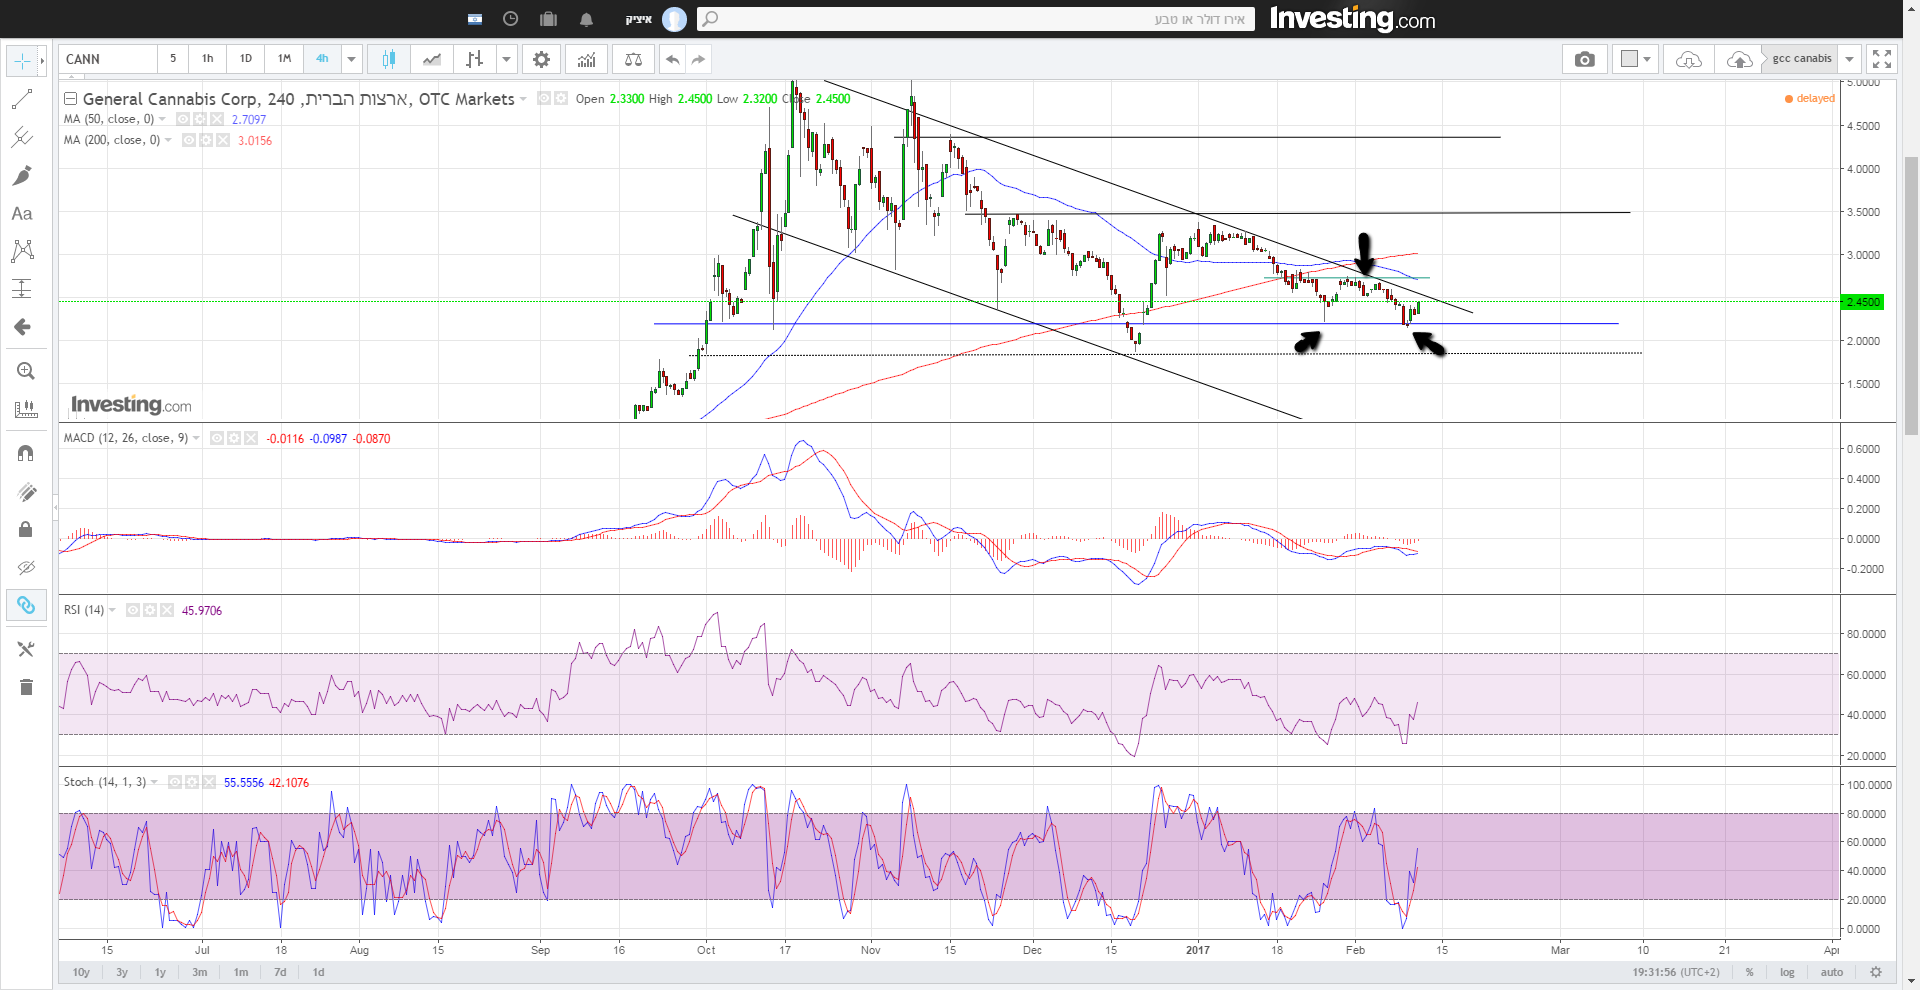1920x990 pixels.
Task: Redo the chart action
Action: (x=698, y=59)
